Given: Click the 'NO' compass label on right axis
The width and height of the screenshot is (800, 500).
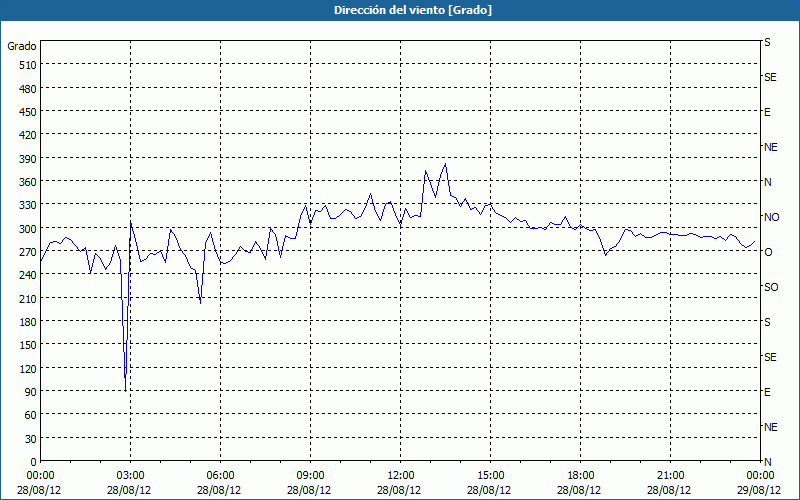Looking at the screenshot, I should click(x=771, y=217).
